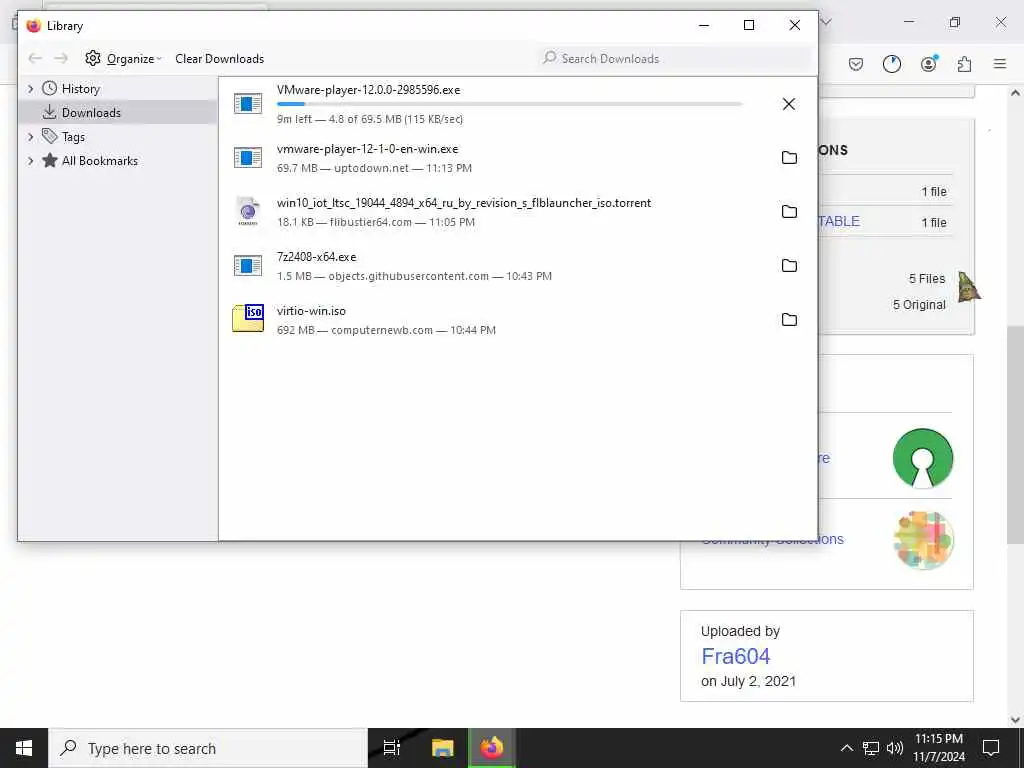Click the '692 MB — computernewb.com' details line
This screenshot has width=1024, height=768.
(386, 330)
